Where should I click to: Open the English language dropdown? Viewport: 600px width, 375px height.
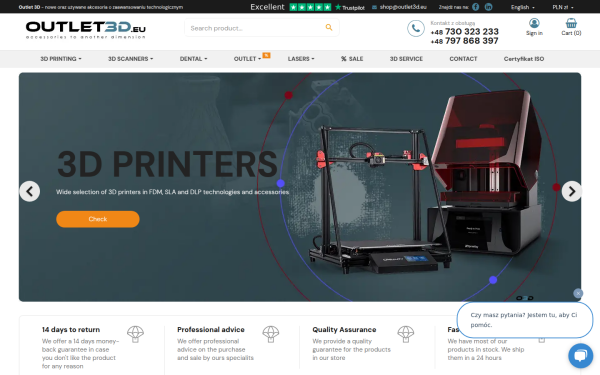523,7
